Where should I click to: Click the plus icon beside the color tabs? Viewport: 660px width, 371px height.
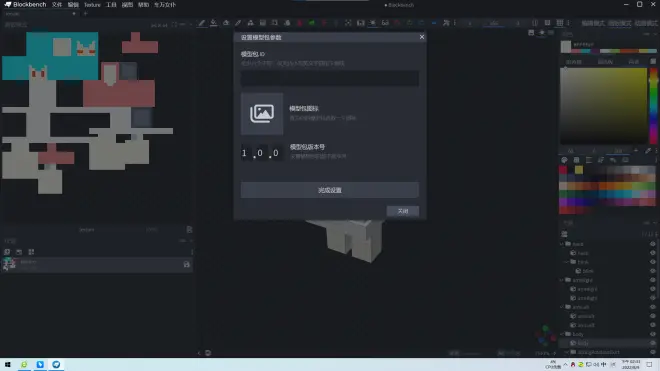coord(636,150)
